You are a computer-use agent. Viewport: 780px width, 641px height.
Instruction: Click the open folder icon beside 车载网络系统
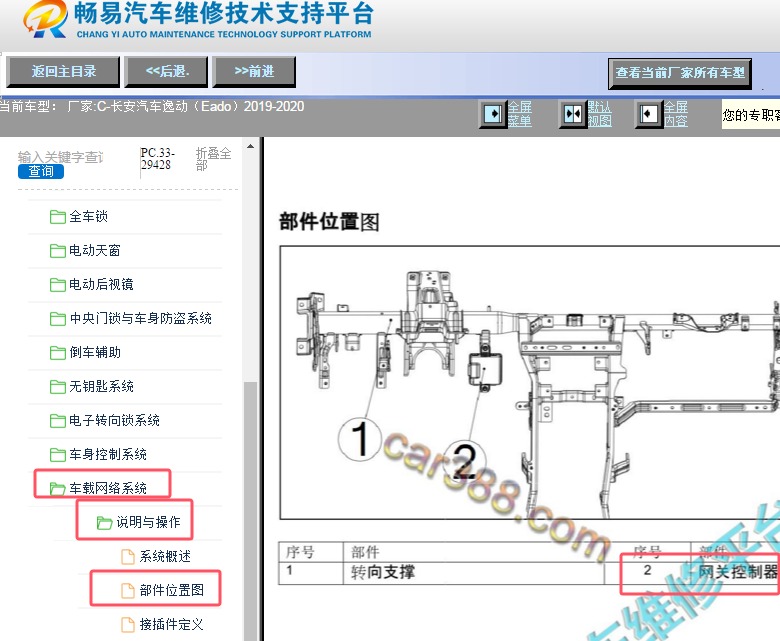coord(58,488)
